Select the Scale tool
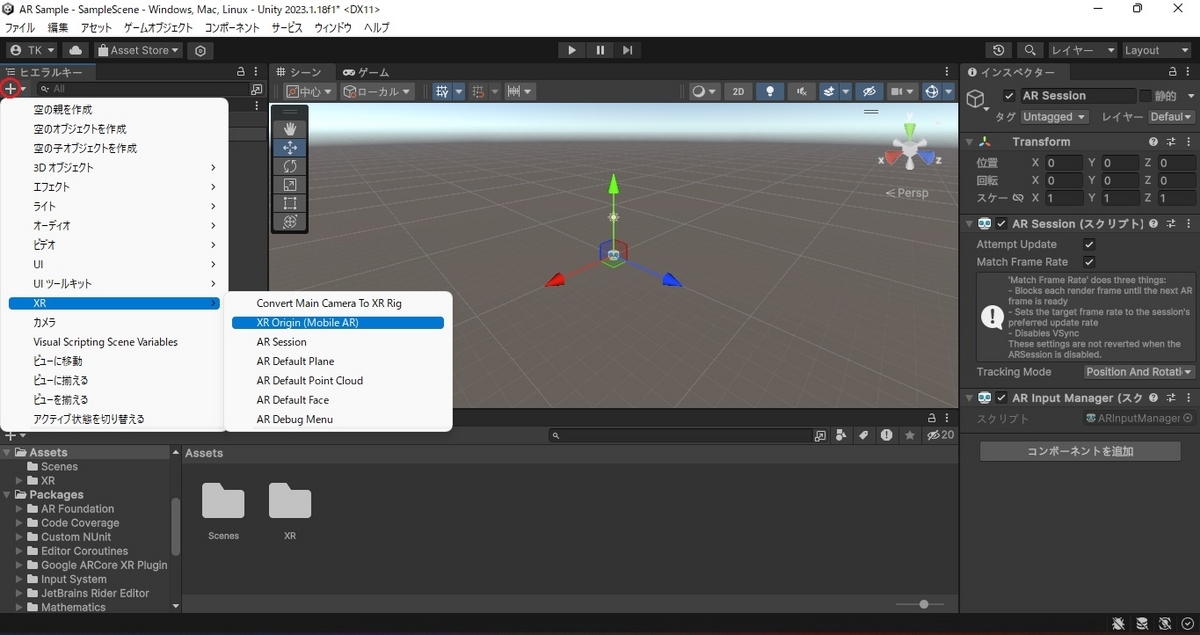 click(x=290, y=185)
